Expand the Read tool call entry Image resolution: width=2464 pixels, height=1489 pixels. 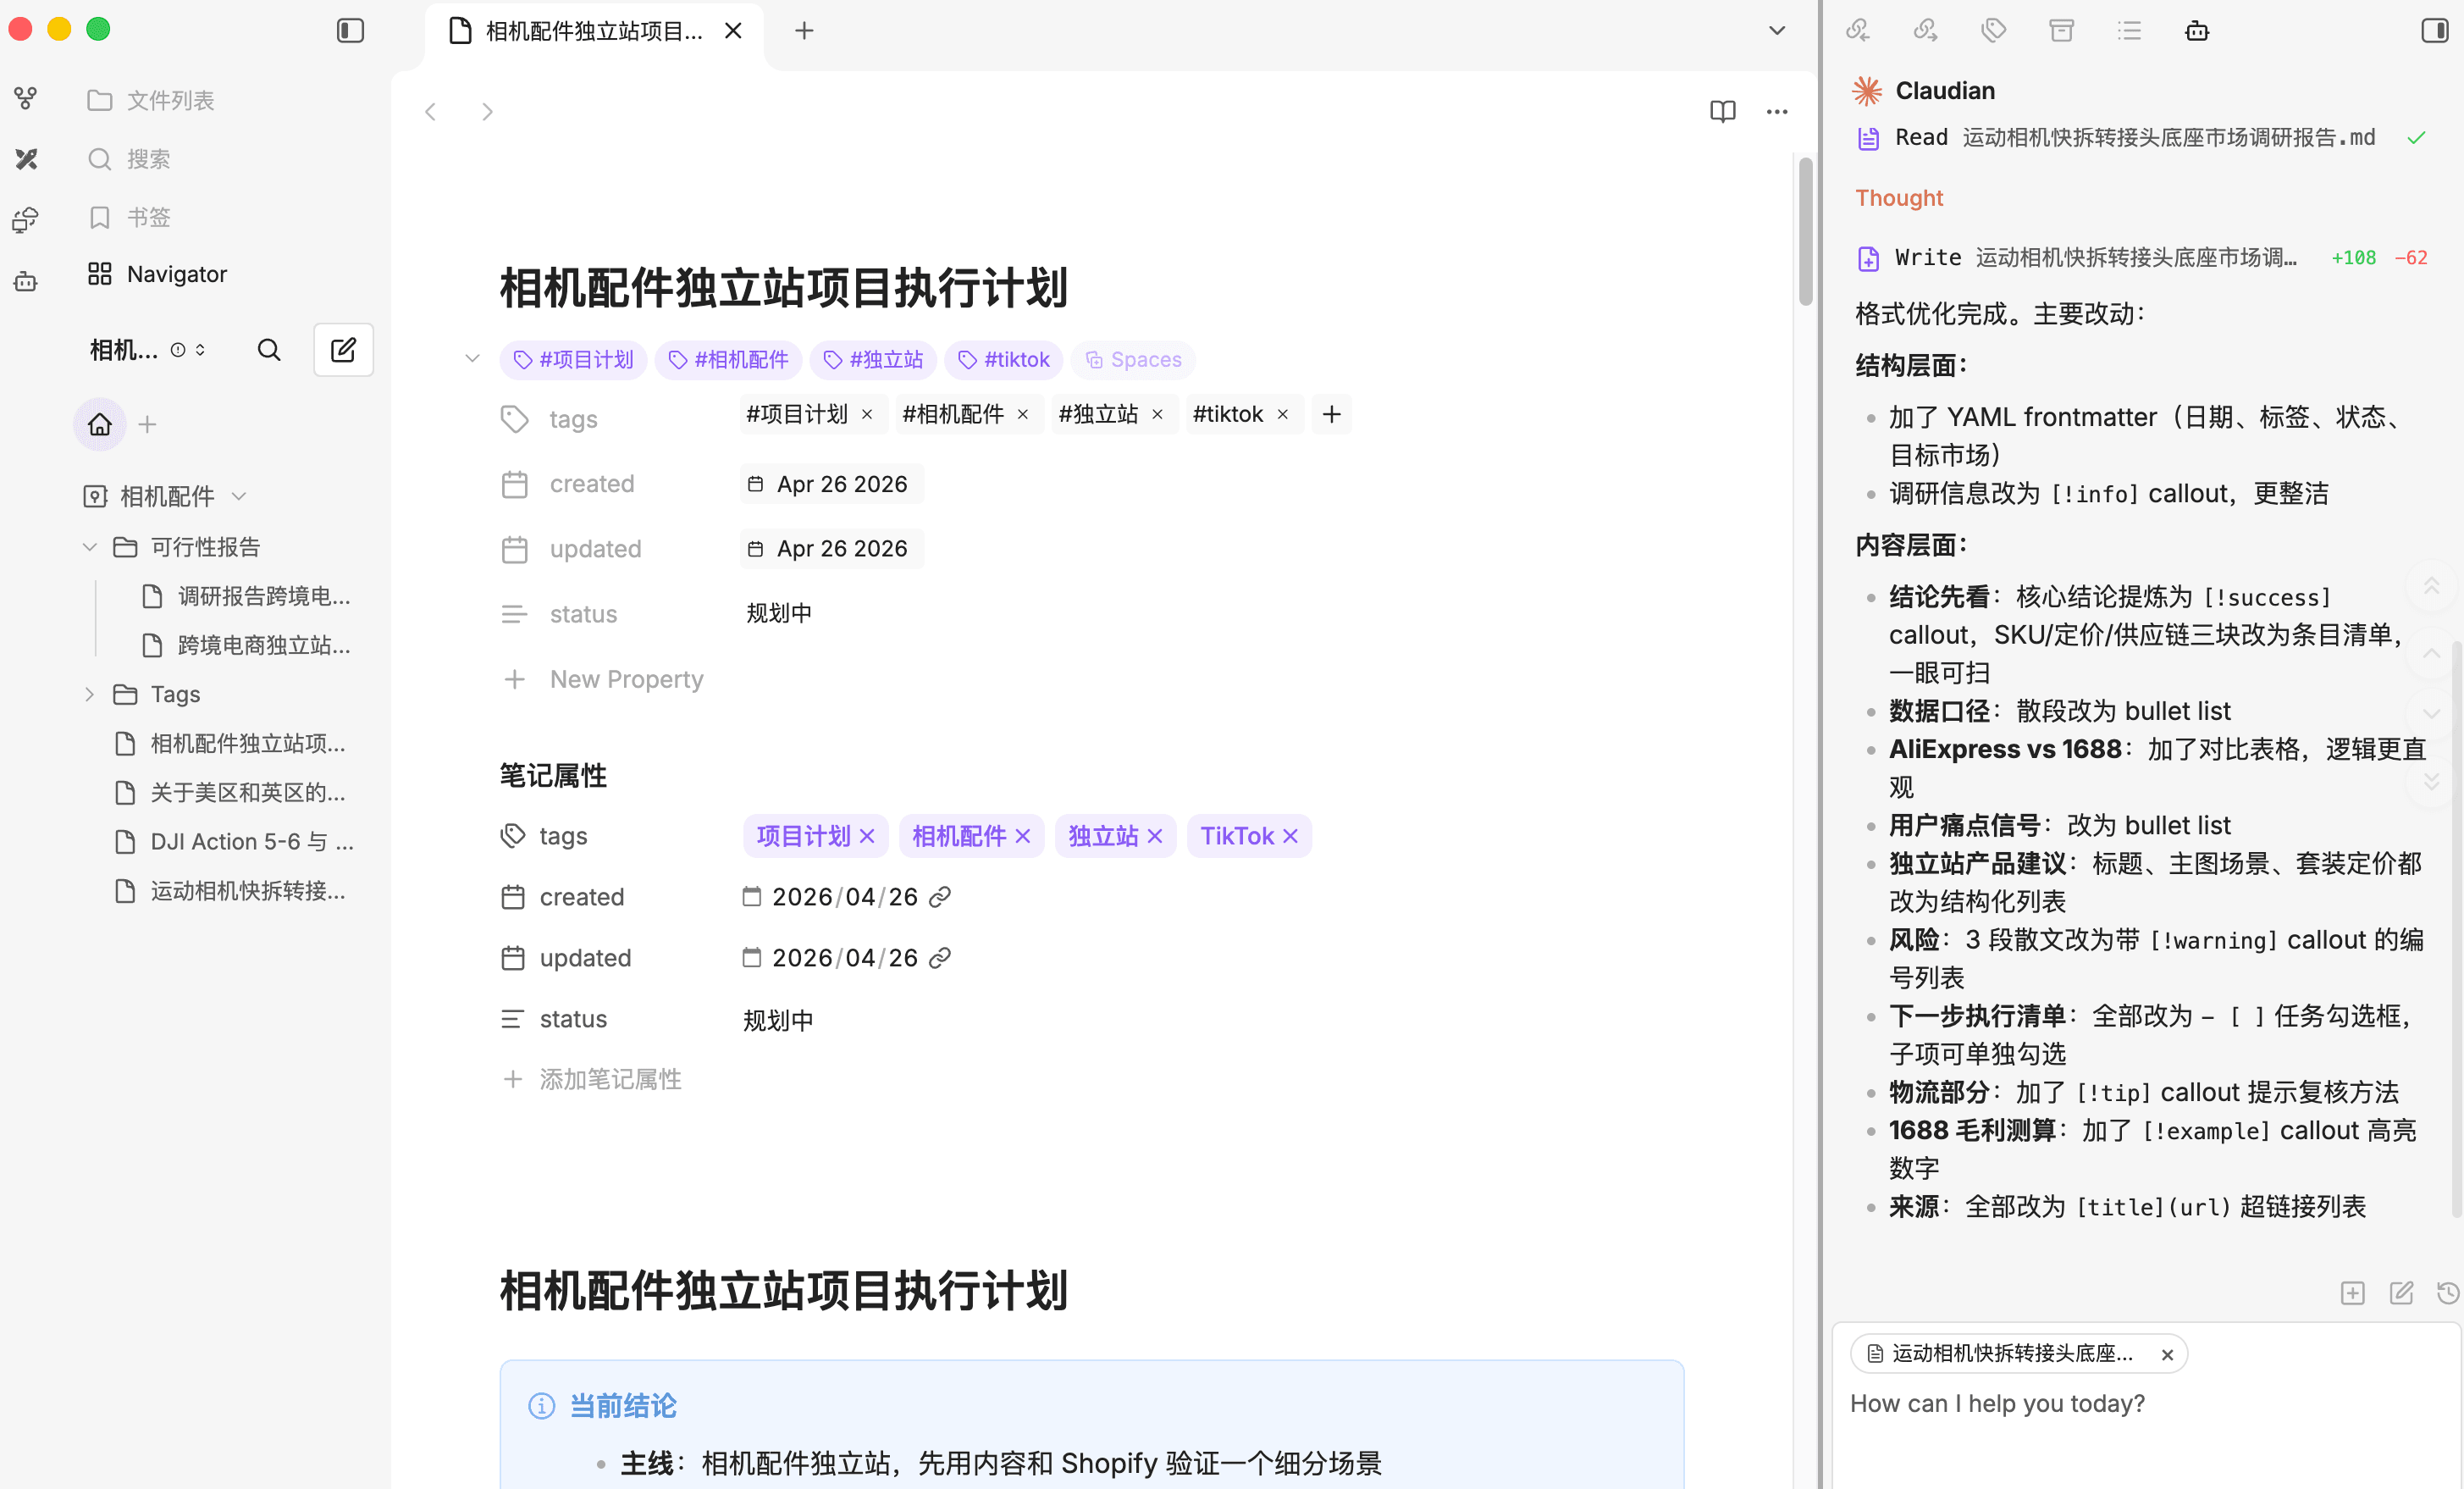2142,138
